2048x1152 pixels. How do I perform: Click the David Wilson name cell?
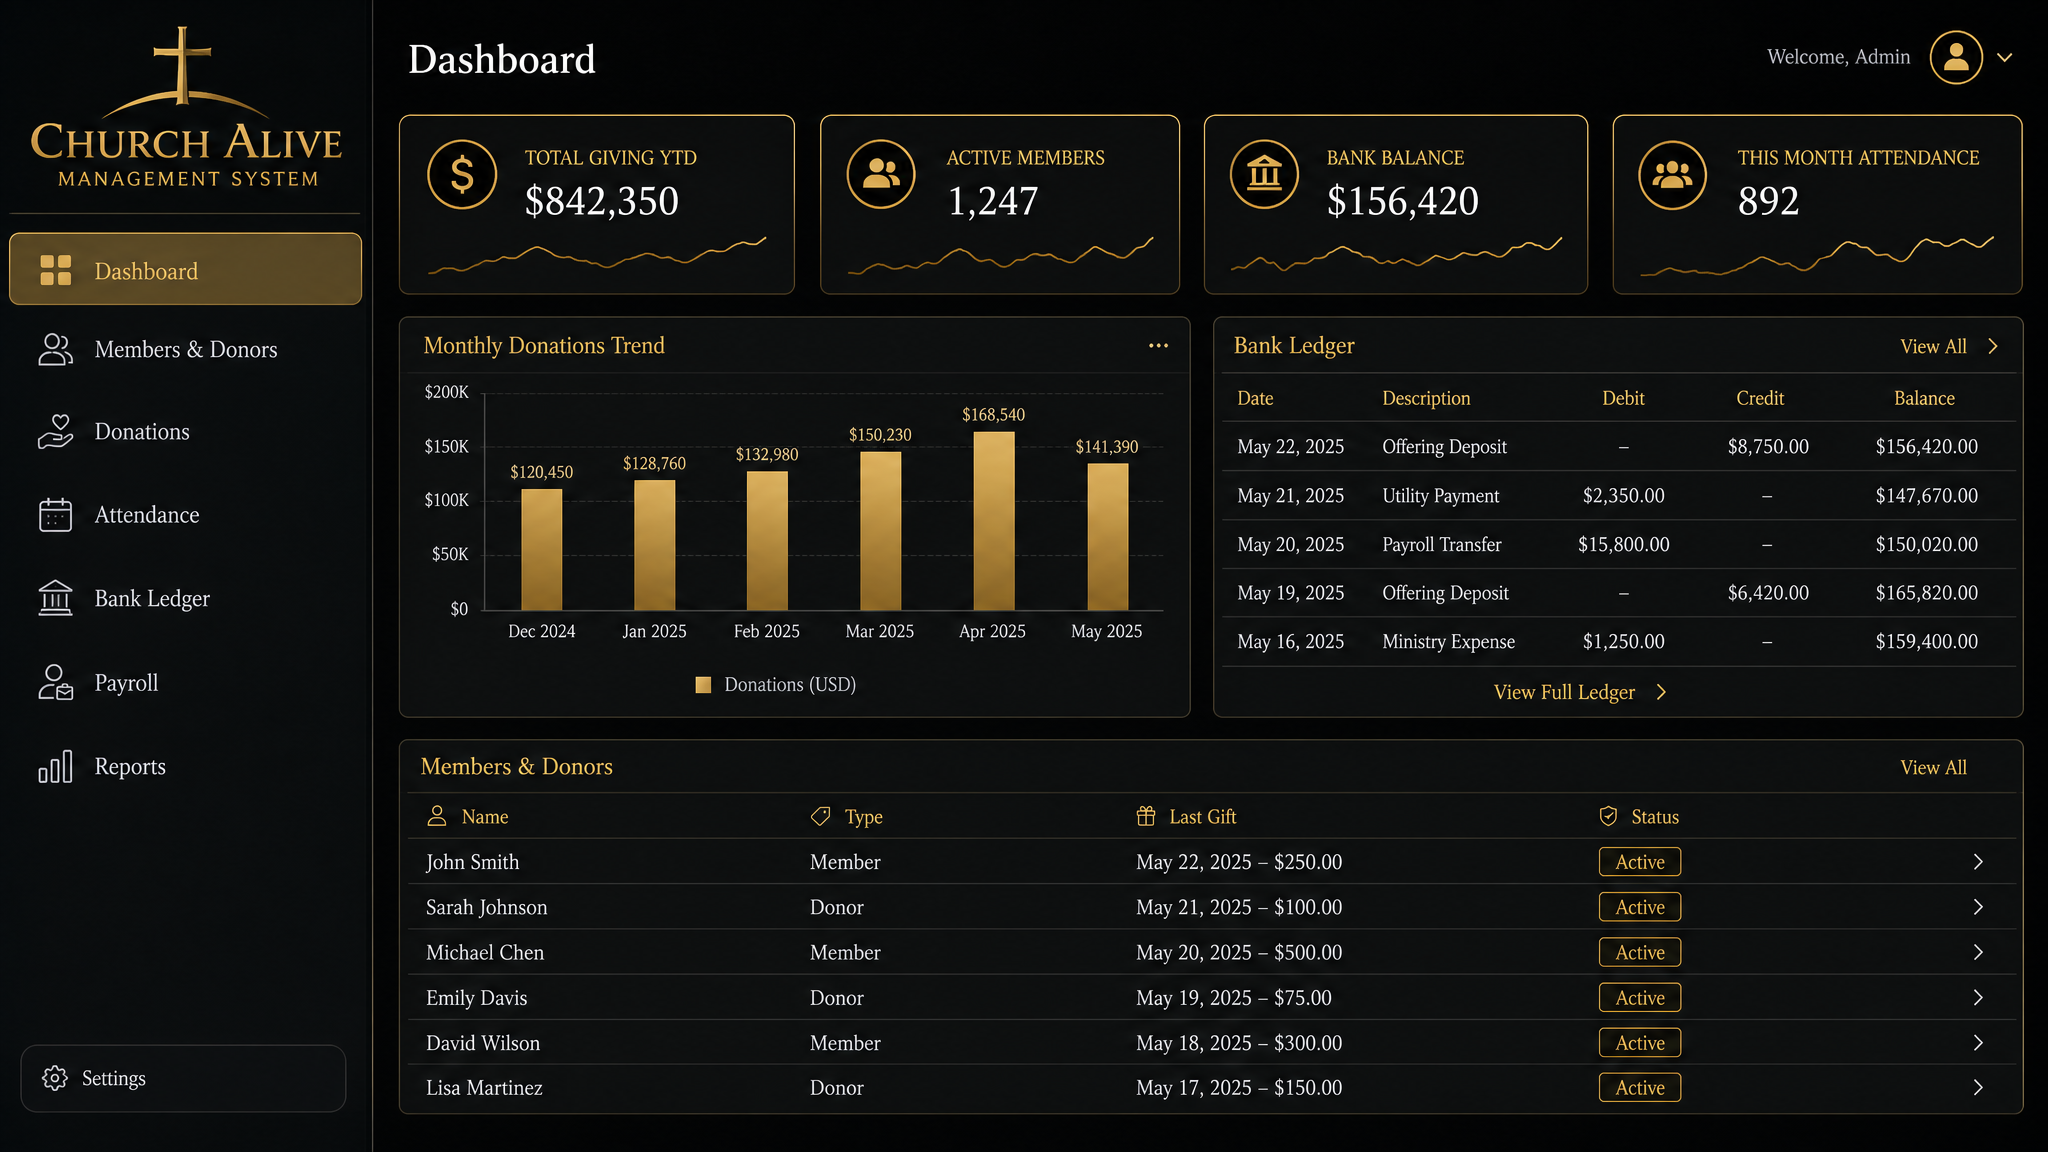pos(482,1043)
